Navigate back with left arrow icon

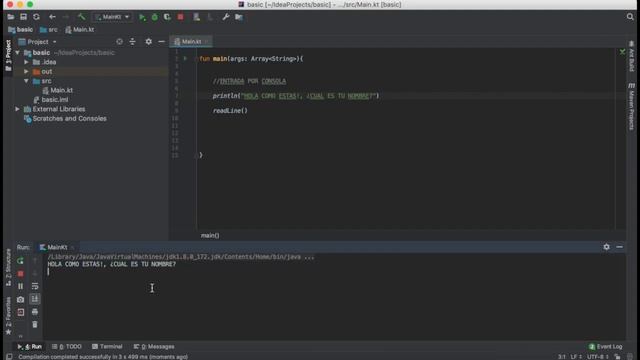tap(52, 17)
